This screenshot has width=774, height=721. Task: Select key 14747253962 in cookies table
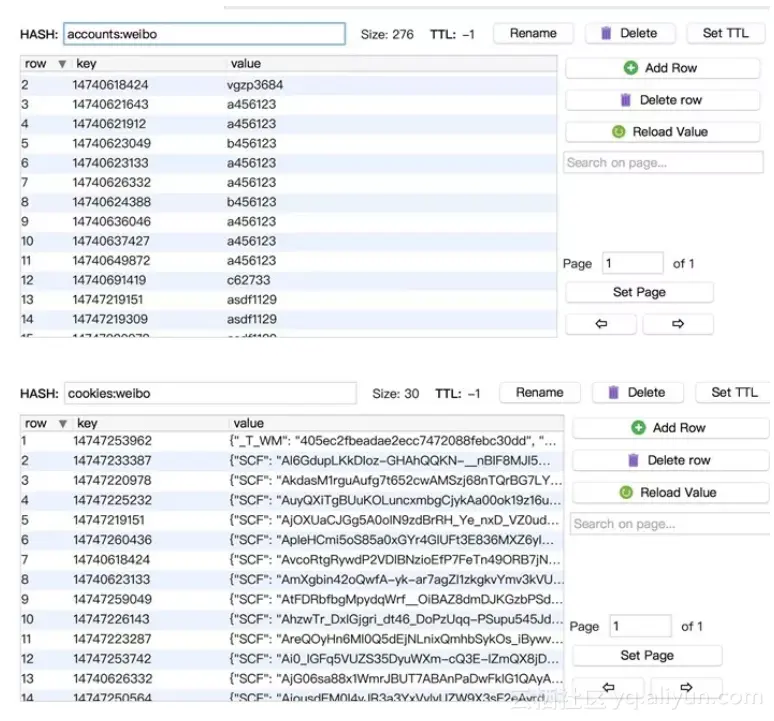click(113, 441)
